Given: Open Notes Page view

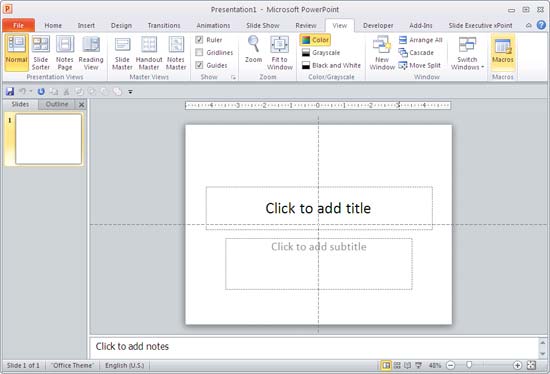Looking at the screenshot, I should 65,53.
